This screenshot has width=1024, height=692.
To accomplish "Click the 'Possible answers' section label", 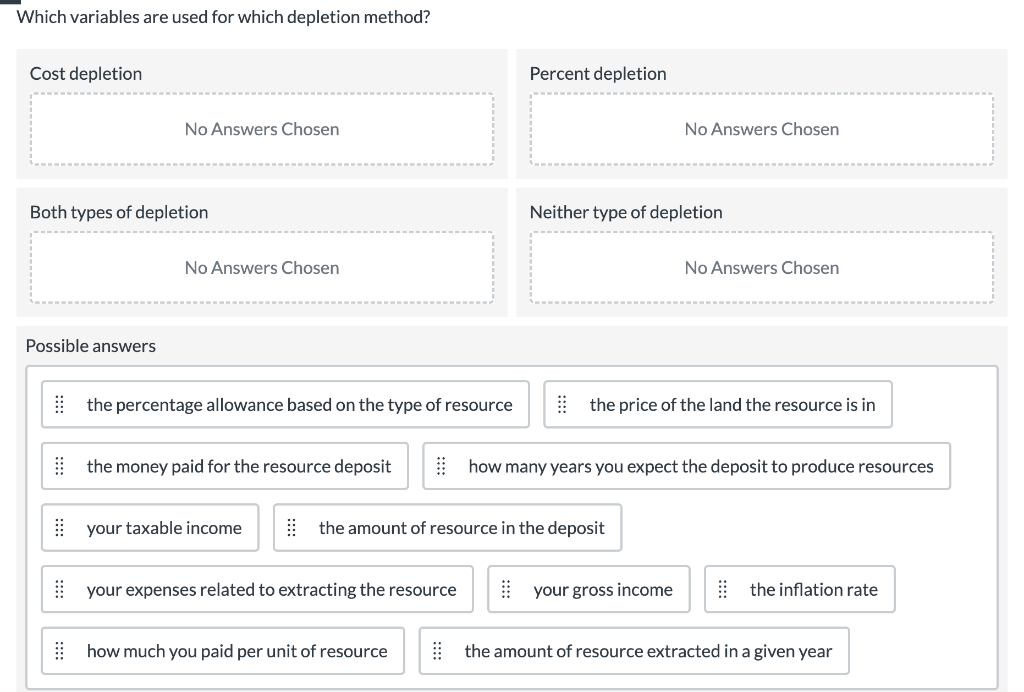I will click(x=90, y=345).
